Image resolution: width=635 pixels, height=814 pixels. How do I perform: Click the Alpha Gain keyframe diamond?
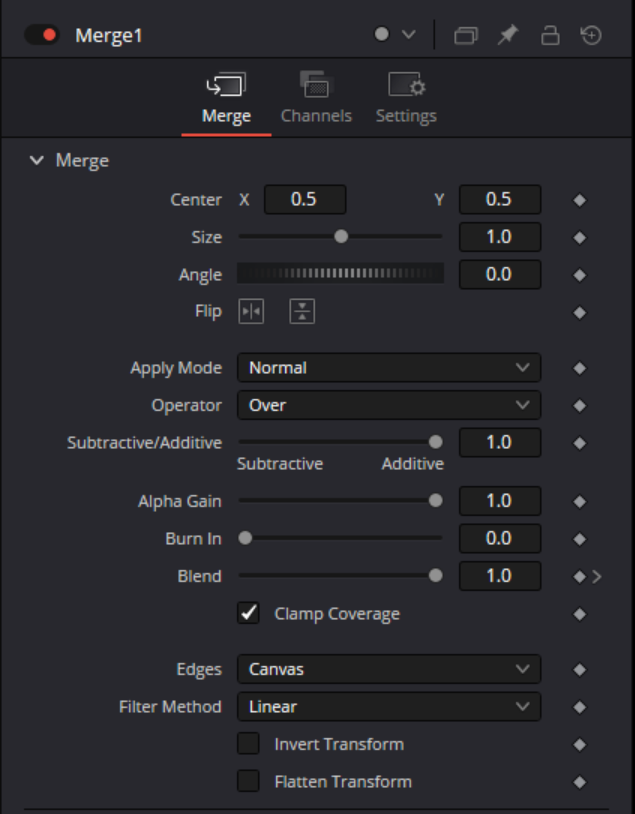click(579, 501)
